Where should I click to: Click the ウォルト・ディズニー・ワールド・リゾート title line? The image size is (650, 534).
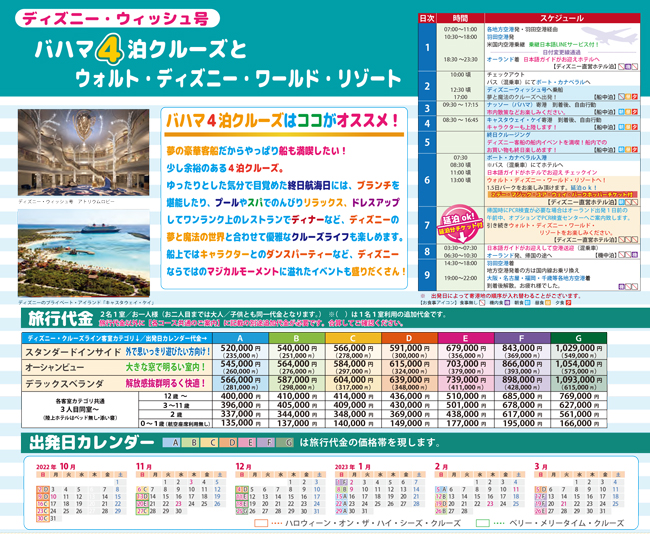tap(238, 79)
